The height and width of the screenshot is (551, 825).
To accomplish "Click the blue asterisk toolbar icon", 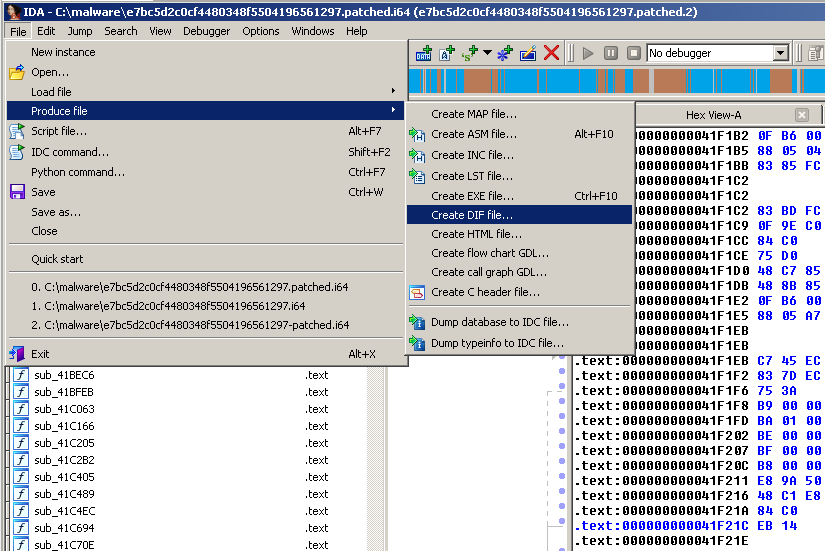I will pos(504,53).
